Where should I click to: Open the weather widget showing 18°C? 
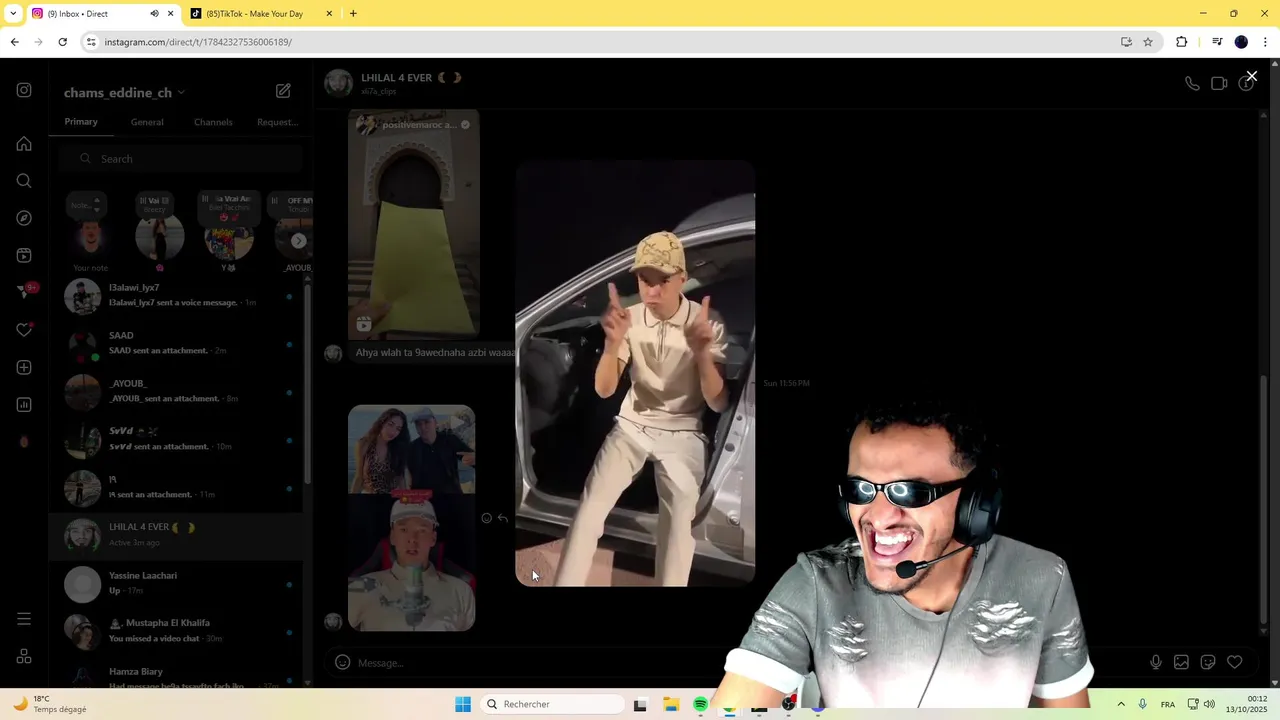pos(50,704)
